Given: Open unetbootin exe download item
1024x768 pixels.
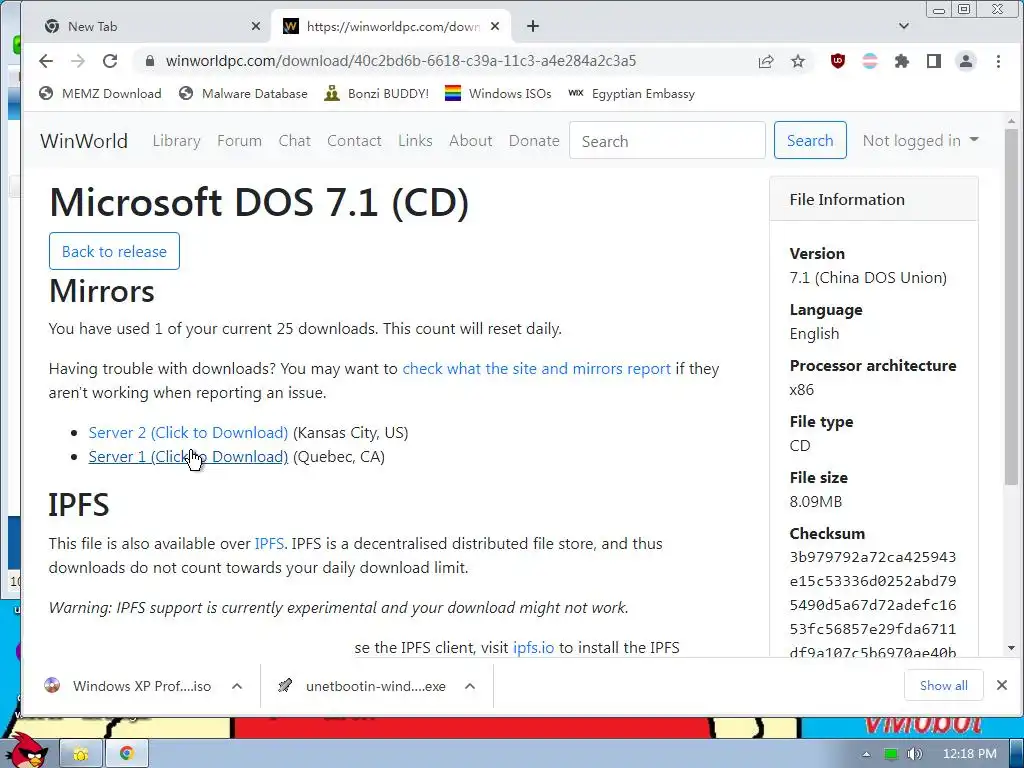Looking at the screenshot, I should pyautogui.click(x=362, y=686).
